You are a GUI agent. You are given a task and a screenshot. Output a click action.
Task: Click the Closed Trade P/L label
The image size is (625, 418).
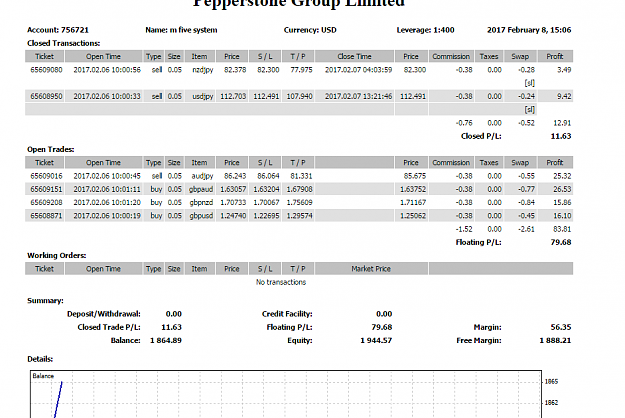[x=109, y=327]
